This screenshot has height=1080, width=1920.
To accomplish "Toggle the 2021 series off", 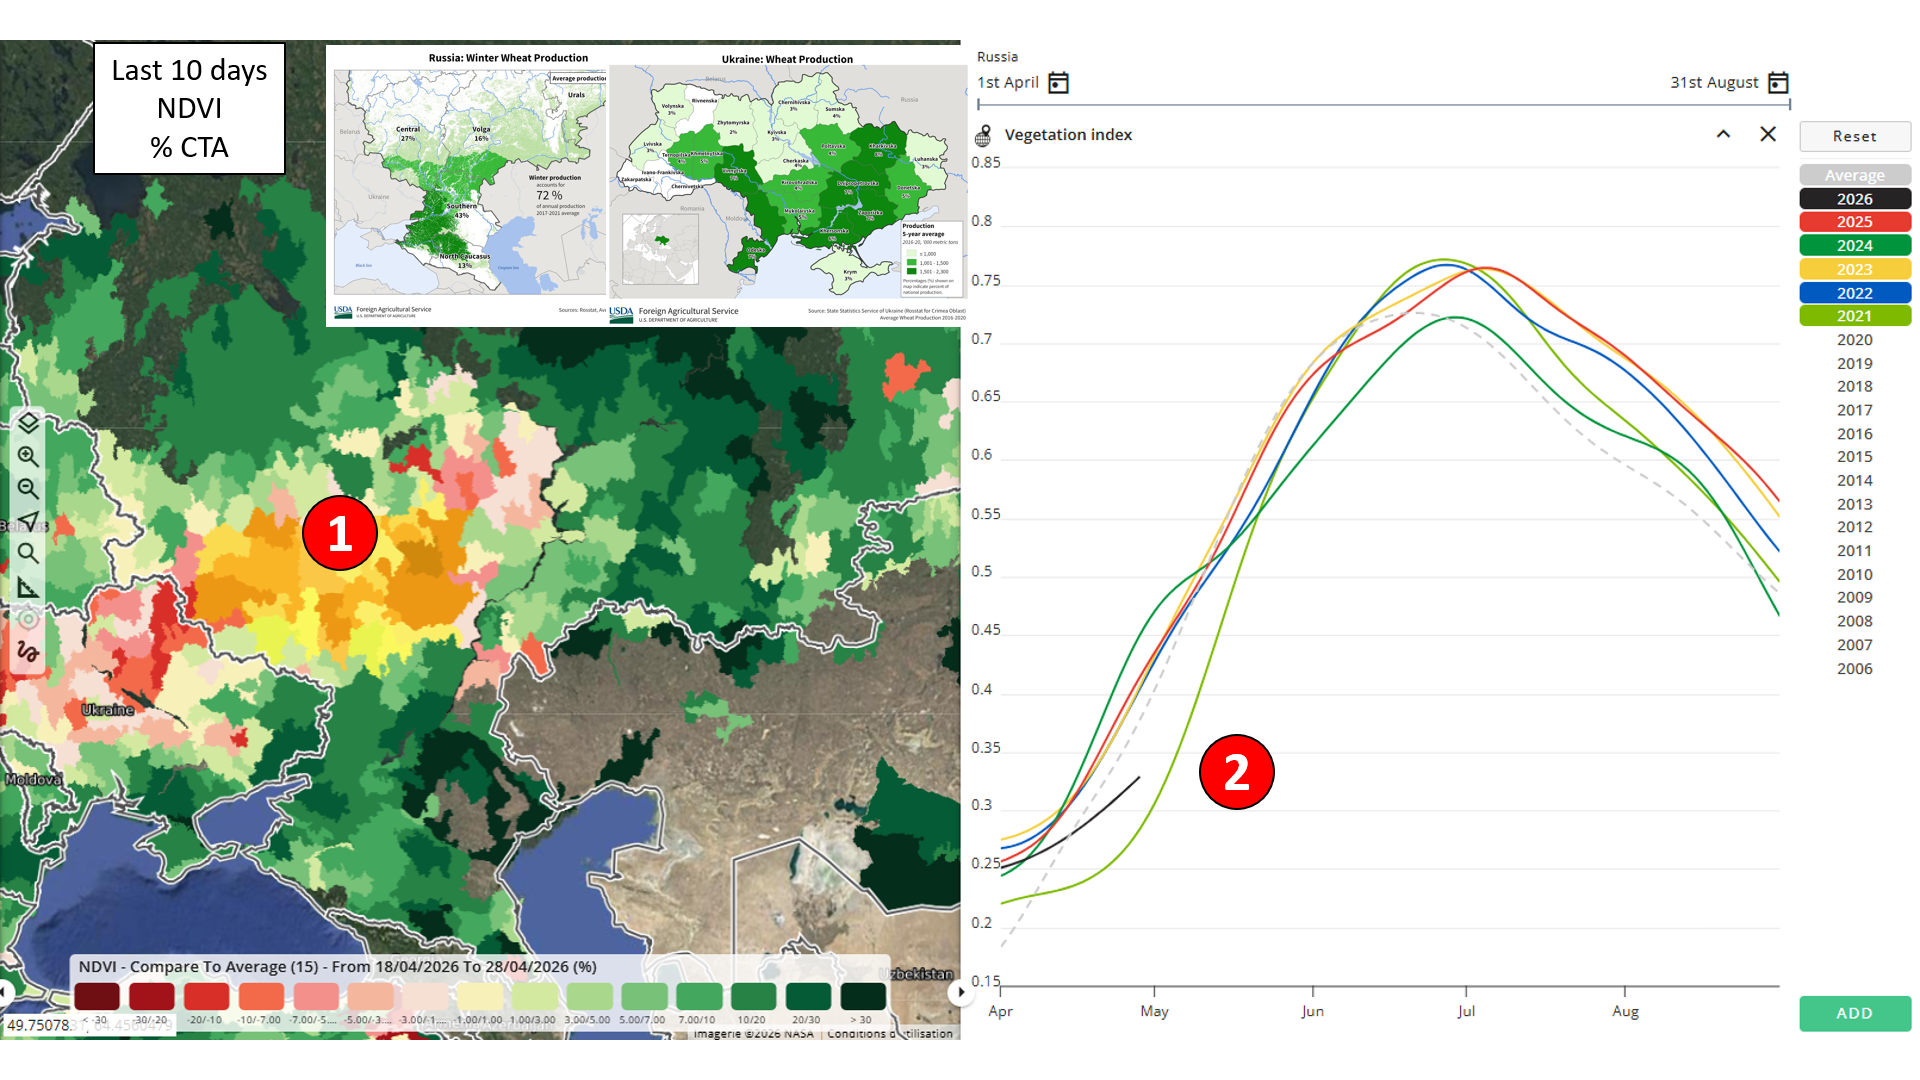I will click(x=1854, y=316).
